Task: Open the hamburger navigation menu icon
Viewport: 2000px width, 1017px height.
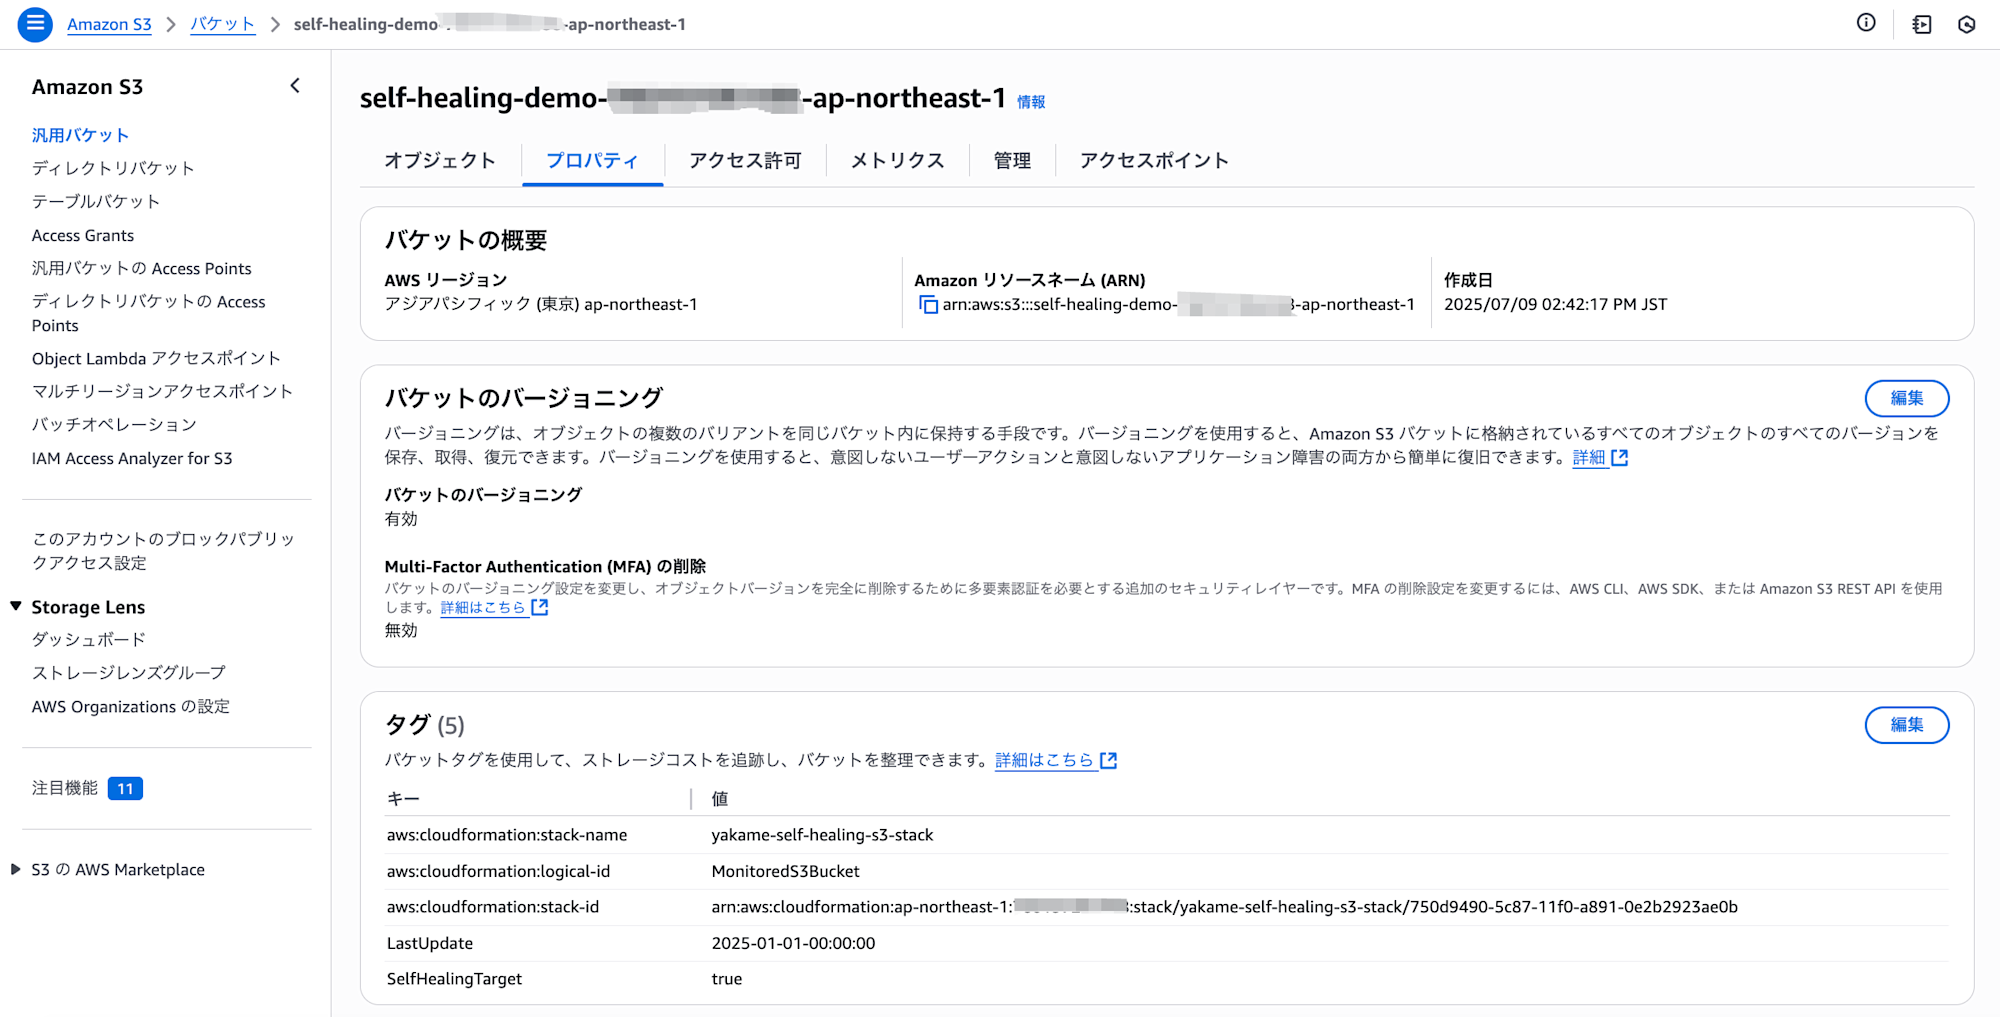Action: [x=35, y=24]
